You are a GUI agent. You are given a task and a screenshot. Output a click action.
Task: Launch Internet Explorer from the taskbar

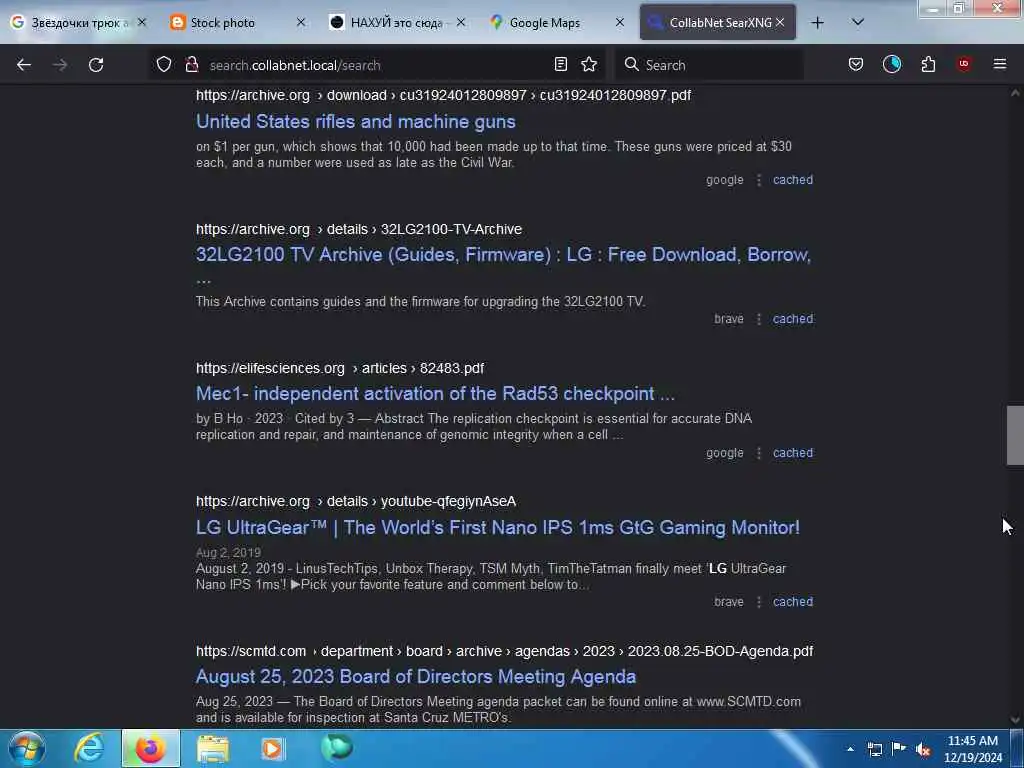89,748
